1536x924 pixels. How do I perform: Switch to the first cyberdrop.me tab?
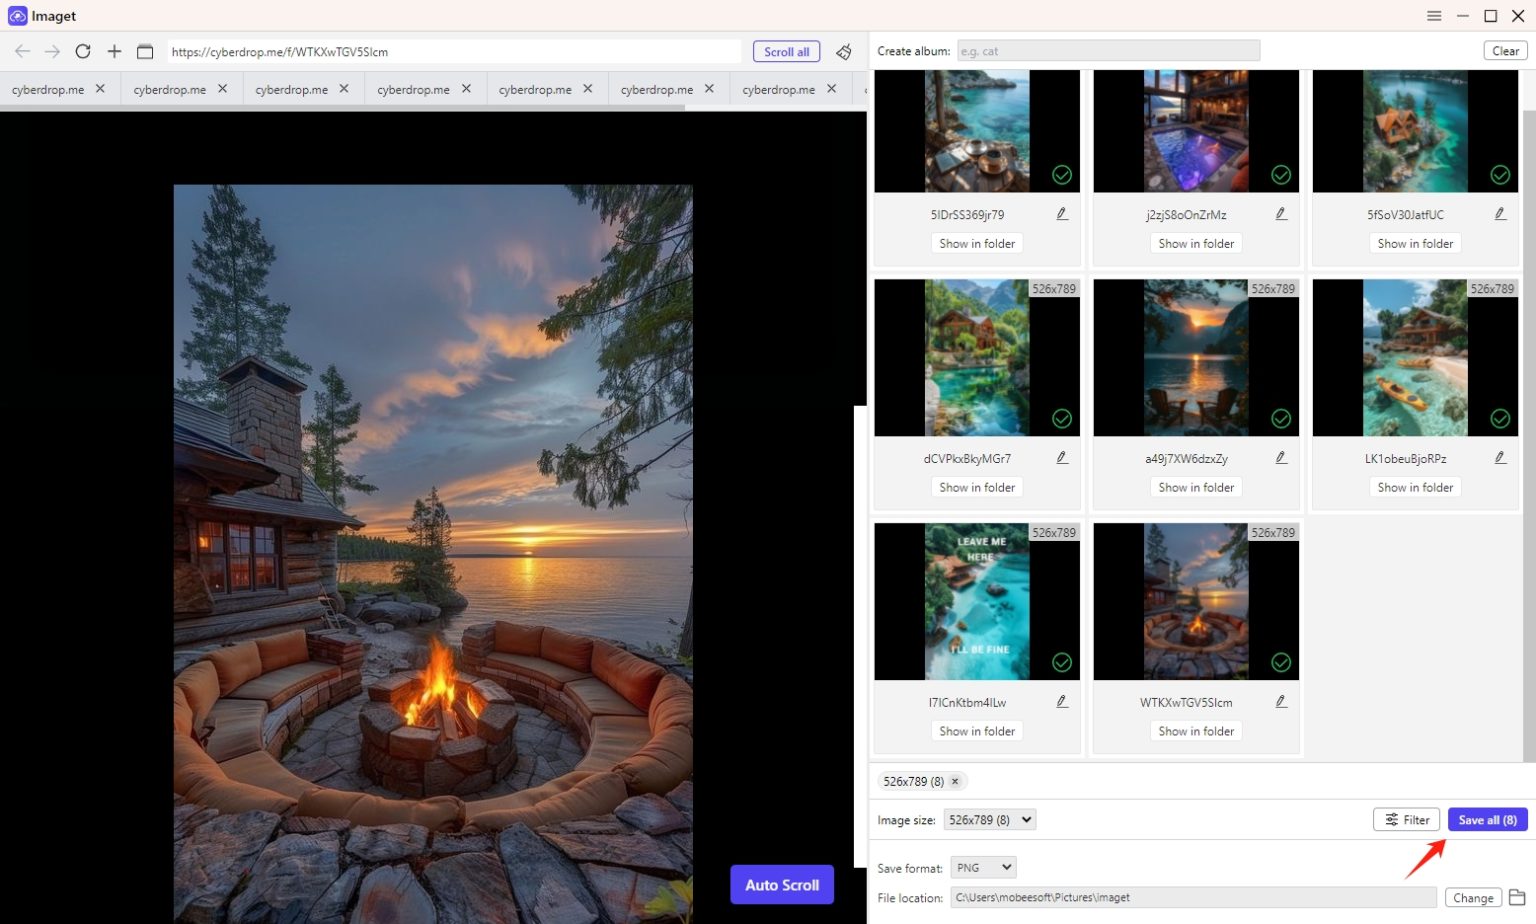coord(48,90)
